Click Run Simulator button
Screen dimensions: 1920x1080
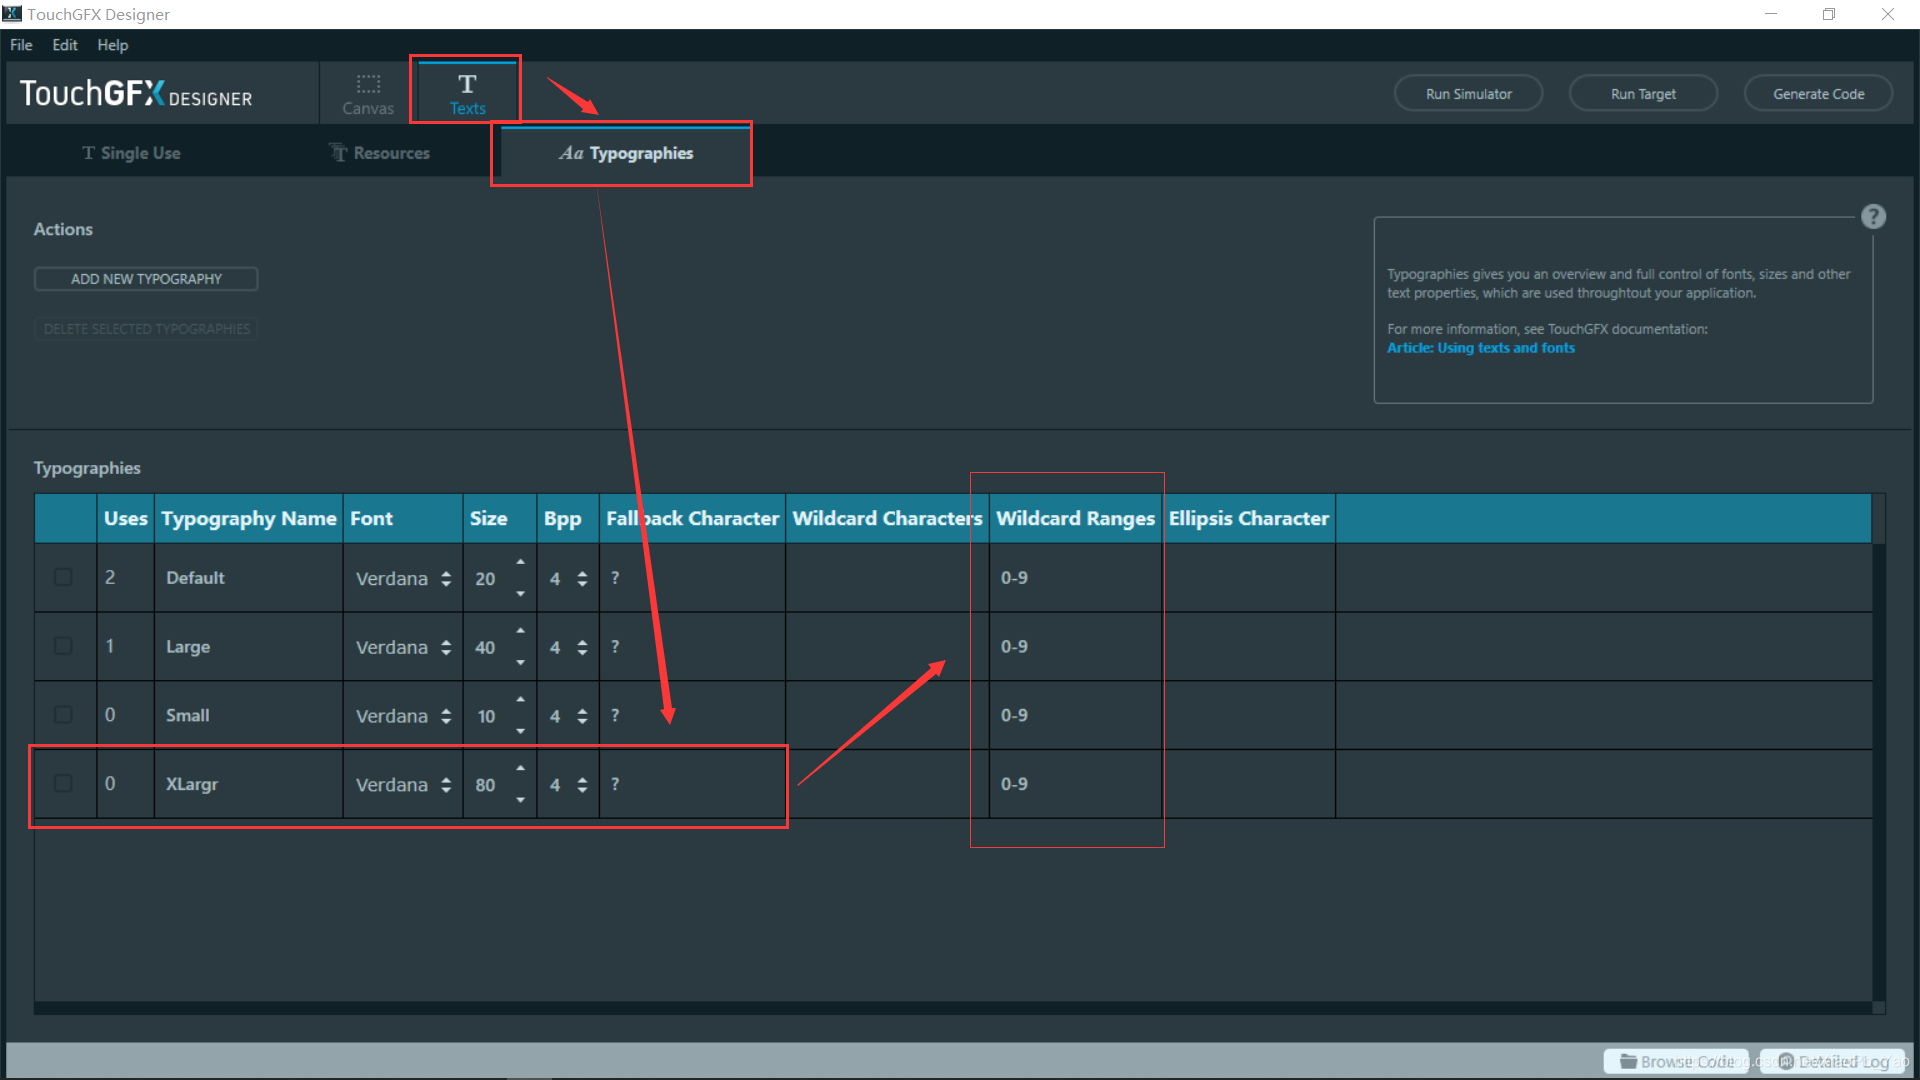1468,92
